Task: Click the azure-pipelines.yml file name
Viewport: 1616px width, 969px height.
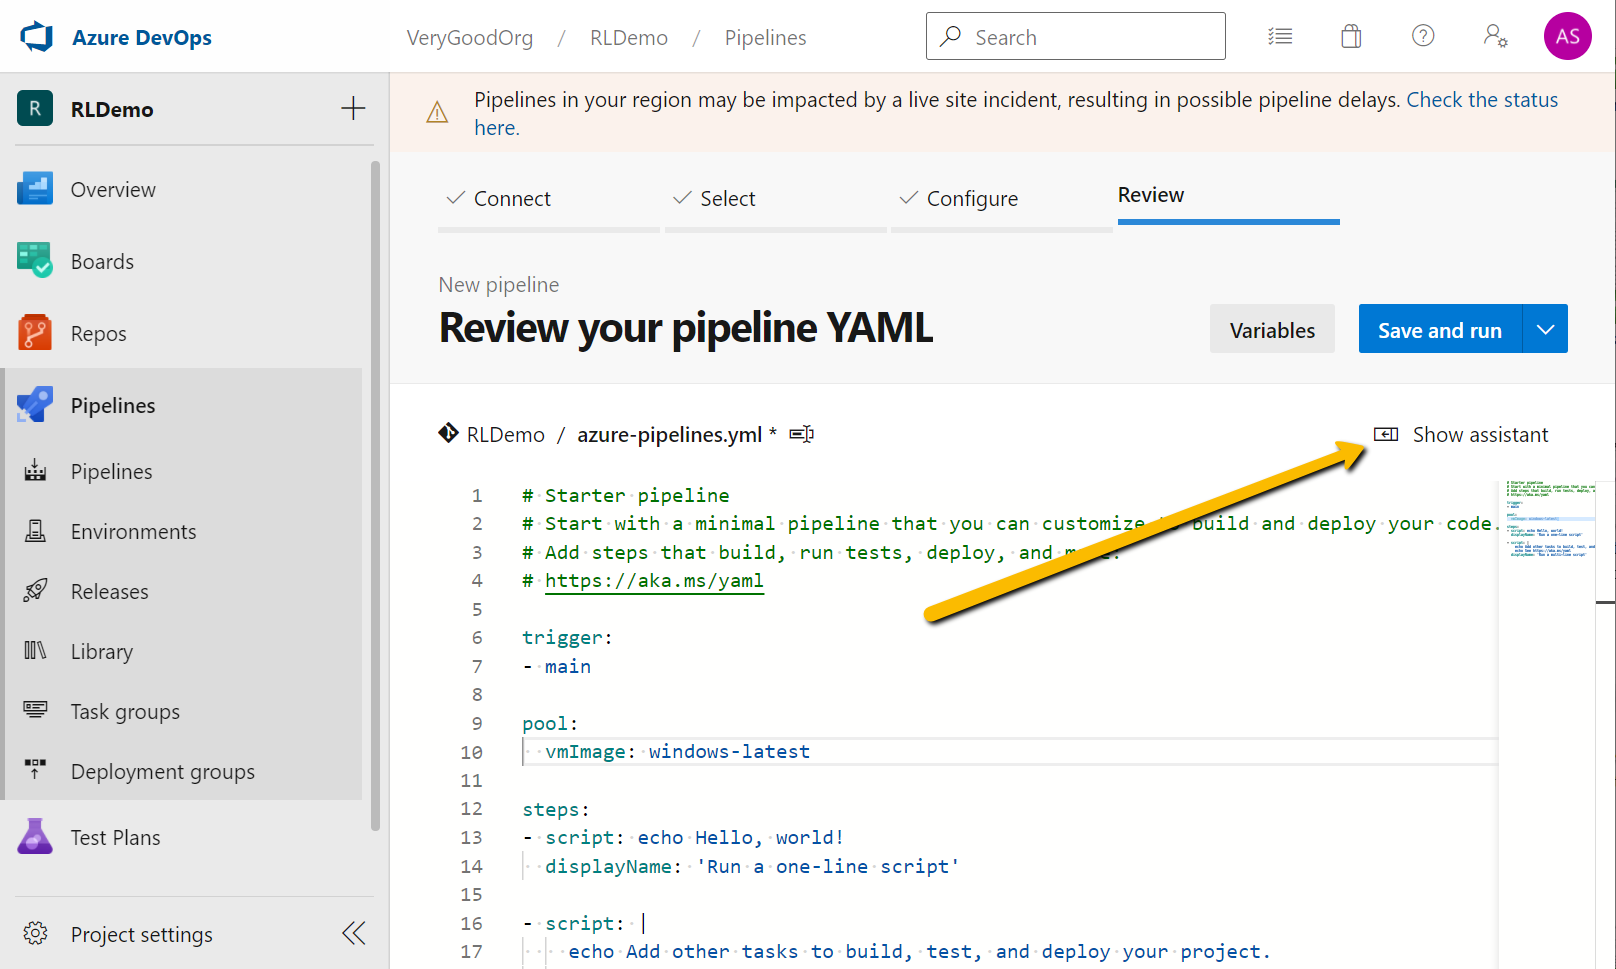Action: (669, 435)
